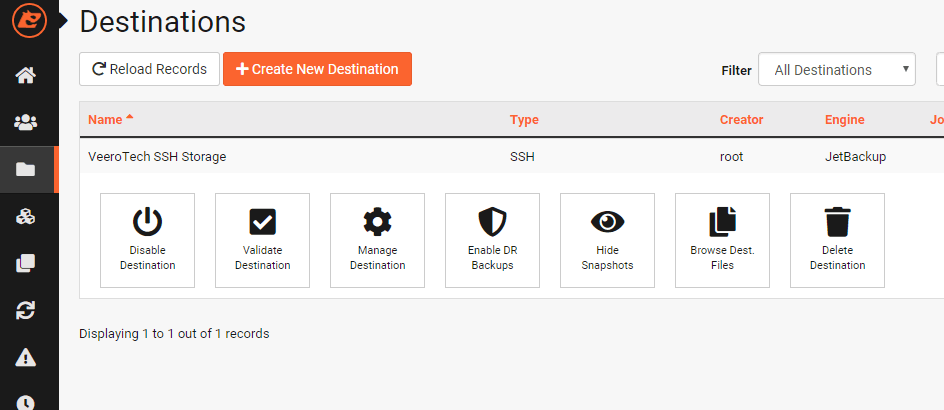Delete Destination using trash button
Viewport: 944px width, 410px height.
pos(837,241)
